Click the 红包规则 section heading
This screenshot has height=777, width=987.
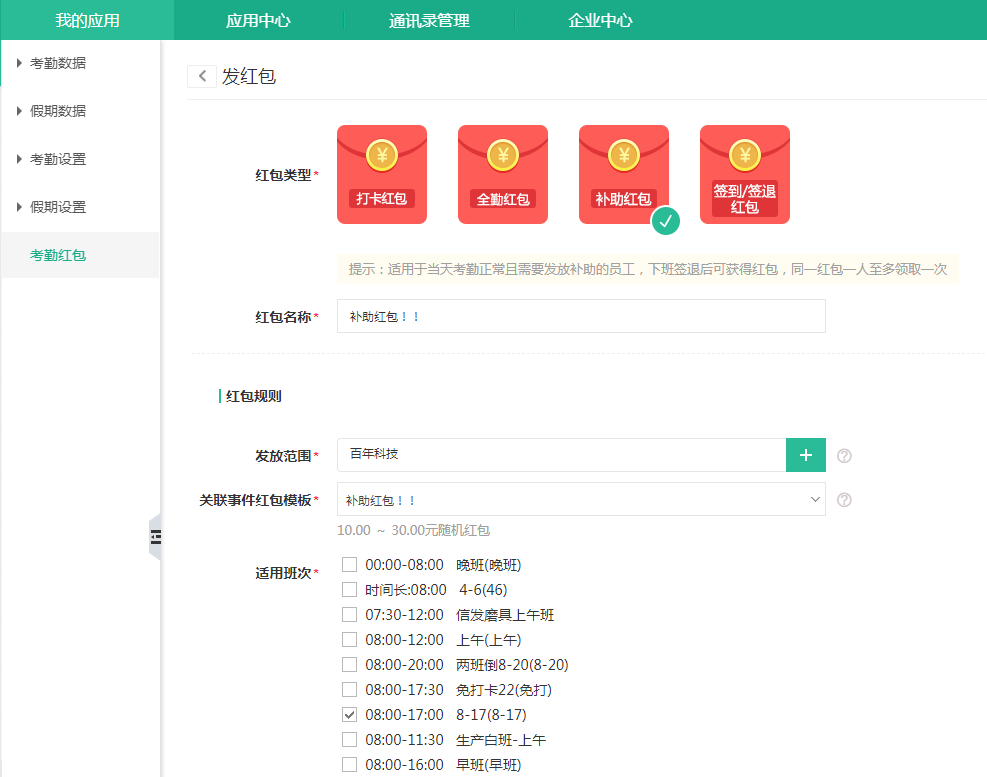(x=253, y=396)
